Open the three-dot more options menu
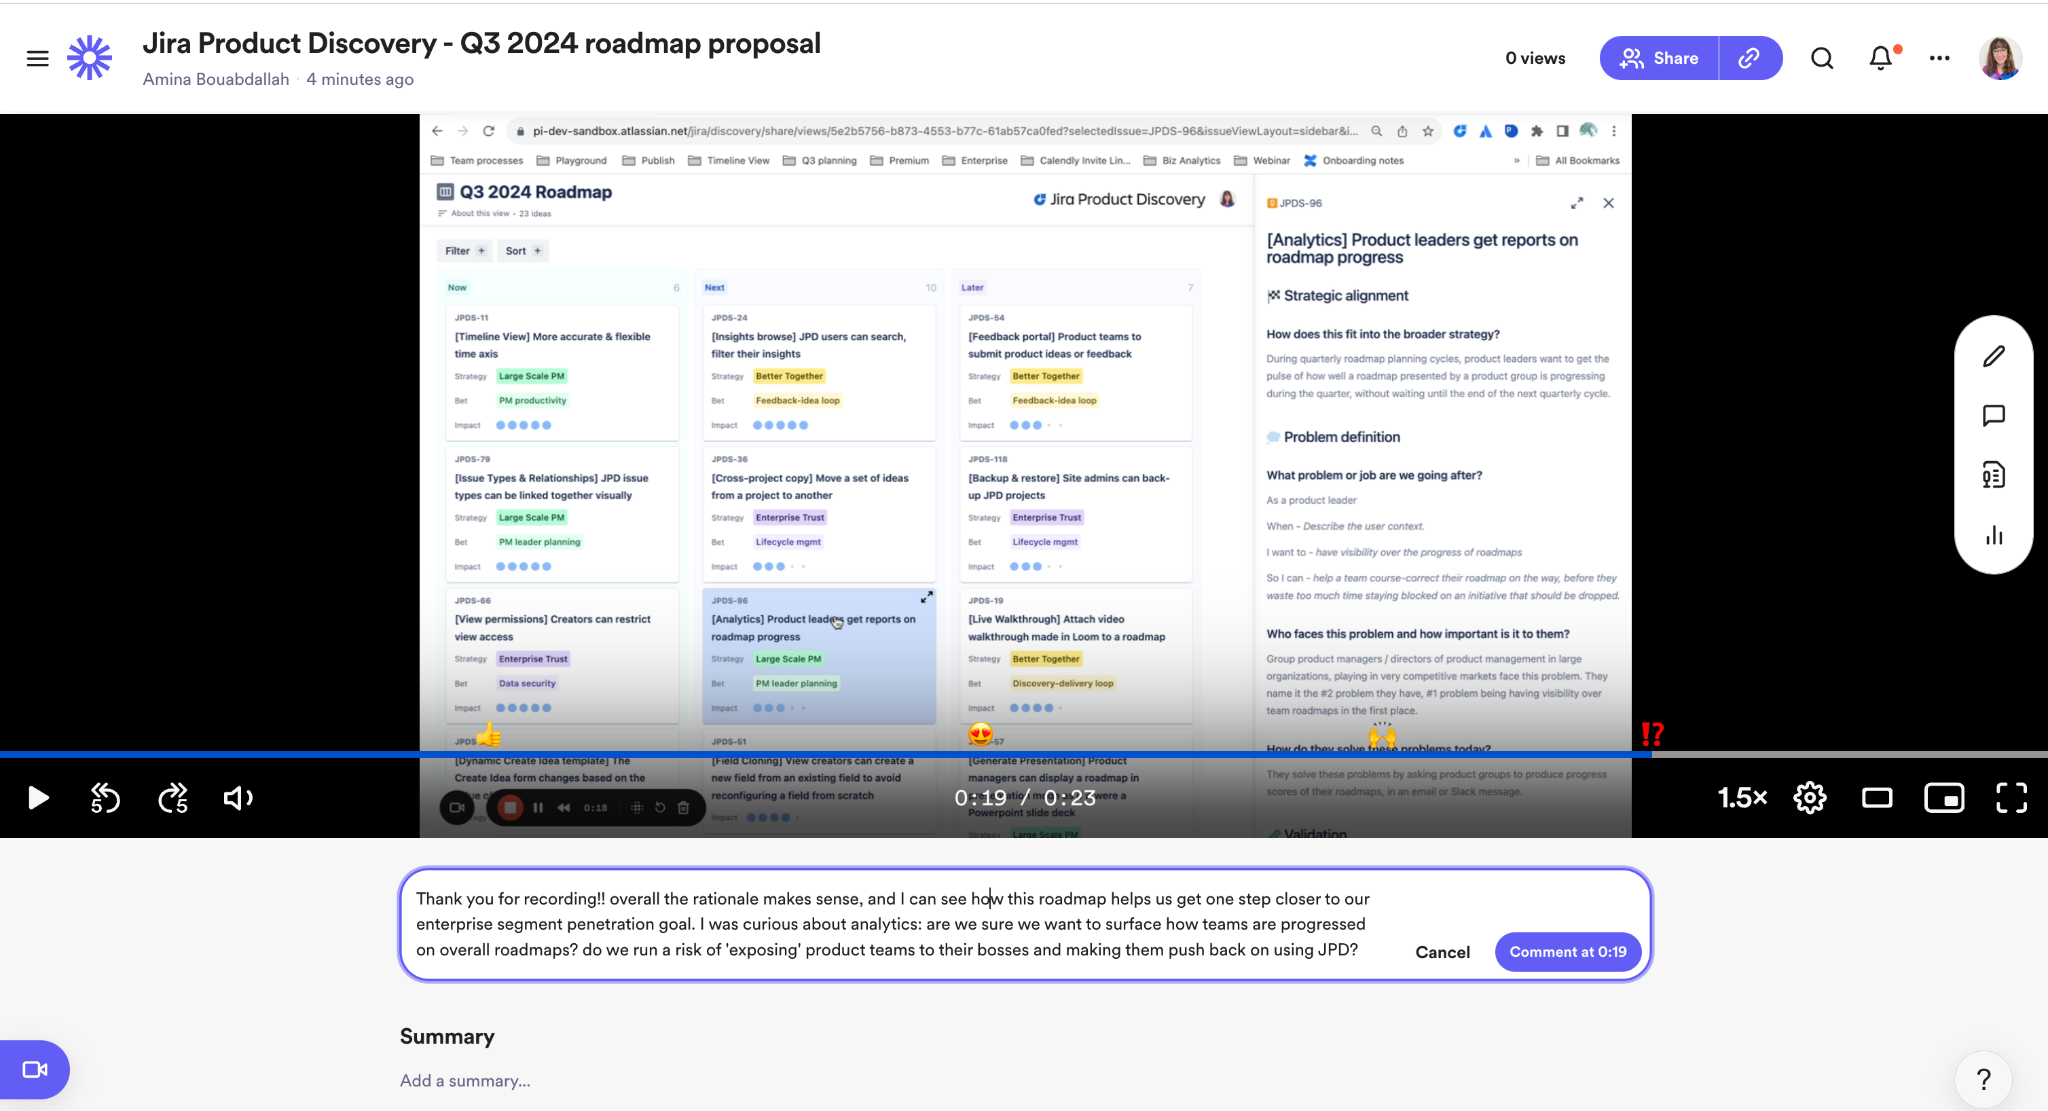The height and width of the screenshot is (1111, 2048). 1939,58
